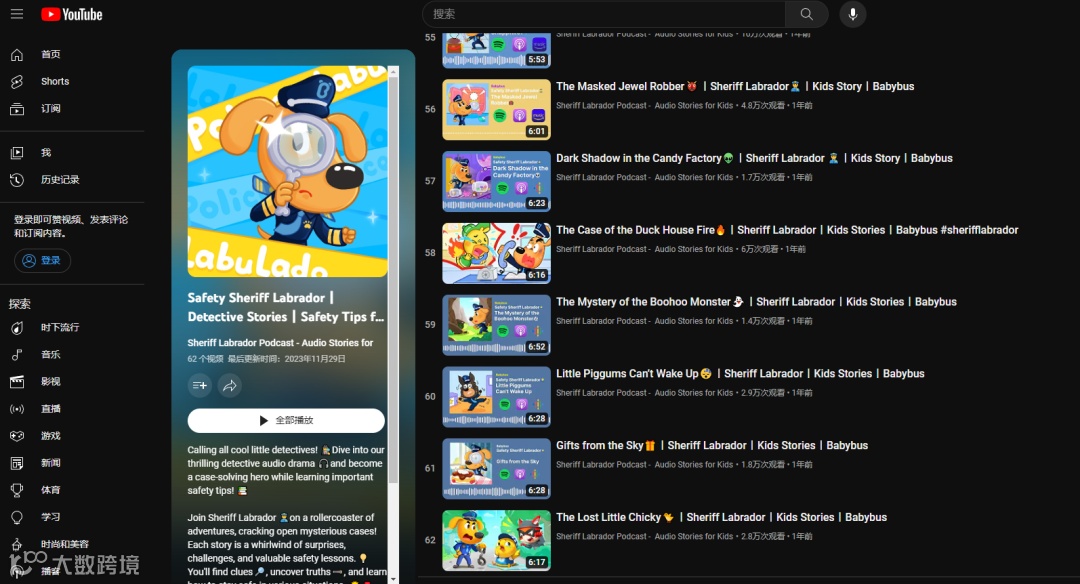Image resolution: width=1080 pixels, height=584 pixels.
Task: Select 时下流行 menu label
Action: [60, 328]
